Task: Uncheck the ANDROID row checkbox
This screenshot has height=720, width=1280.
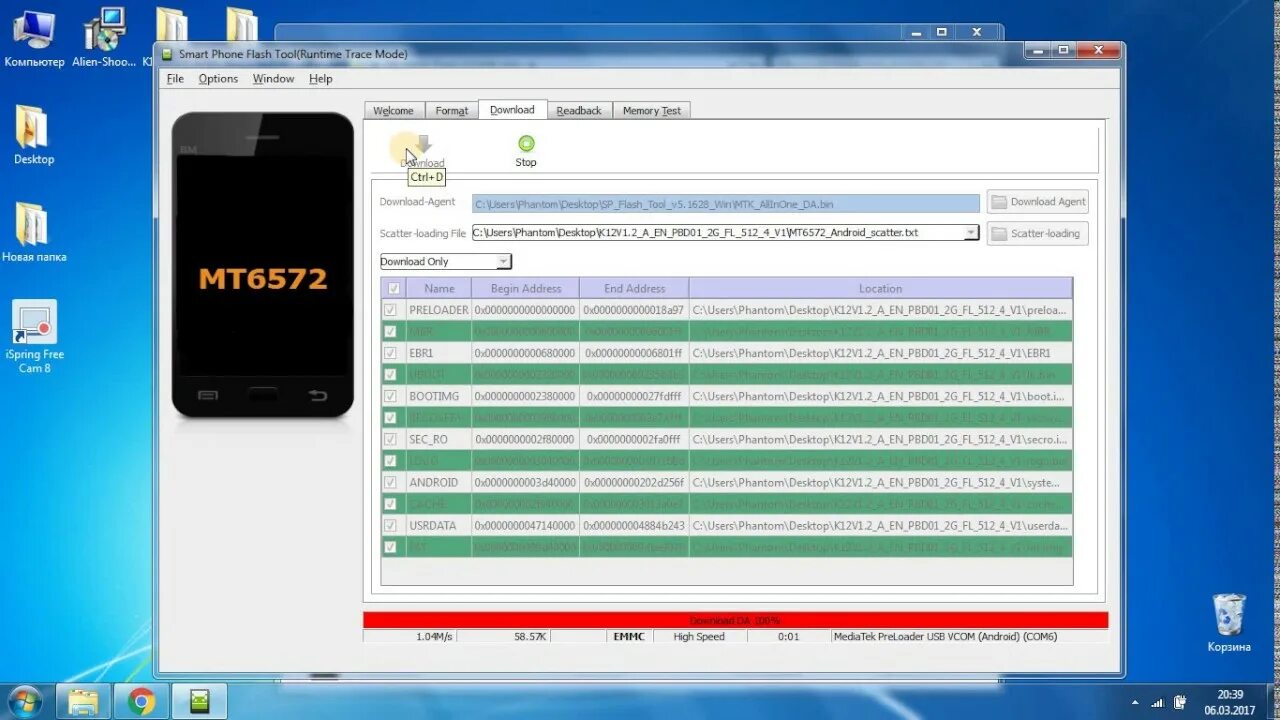Action: pos(390,482)
